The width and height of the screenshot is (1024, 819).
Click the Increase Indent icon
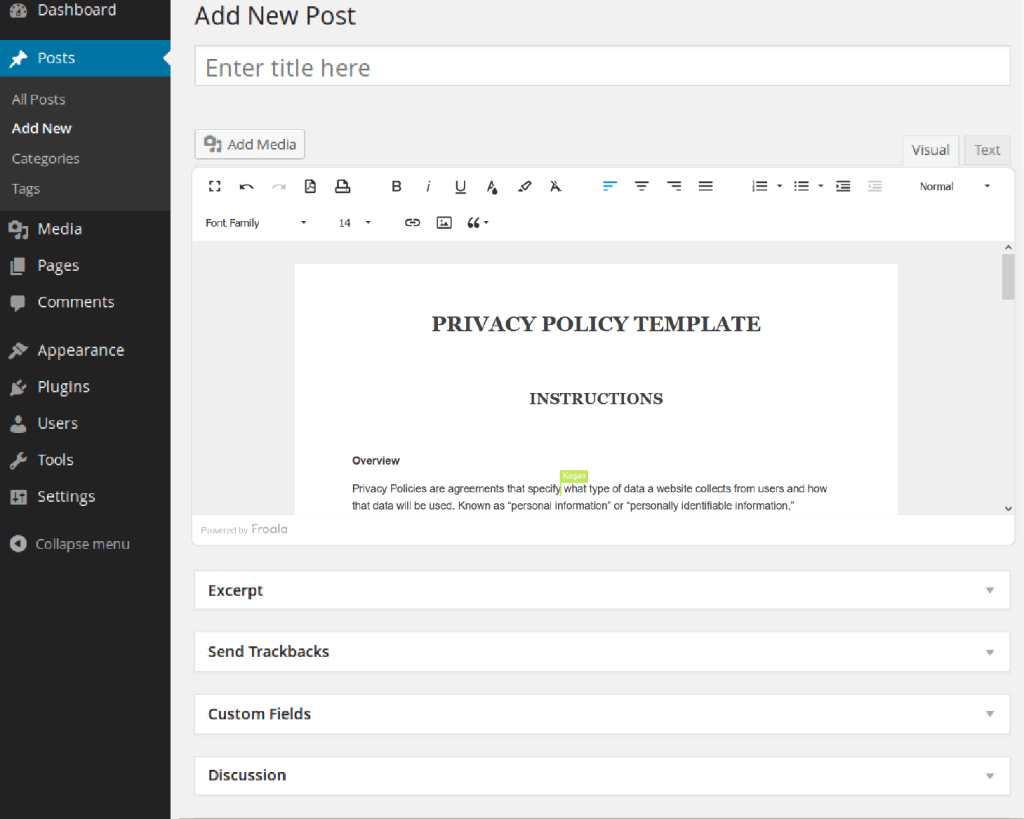(x=842, y=186)
